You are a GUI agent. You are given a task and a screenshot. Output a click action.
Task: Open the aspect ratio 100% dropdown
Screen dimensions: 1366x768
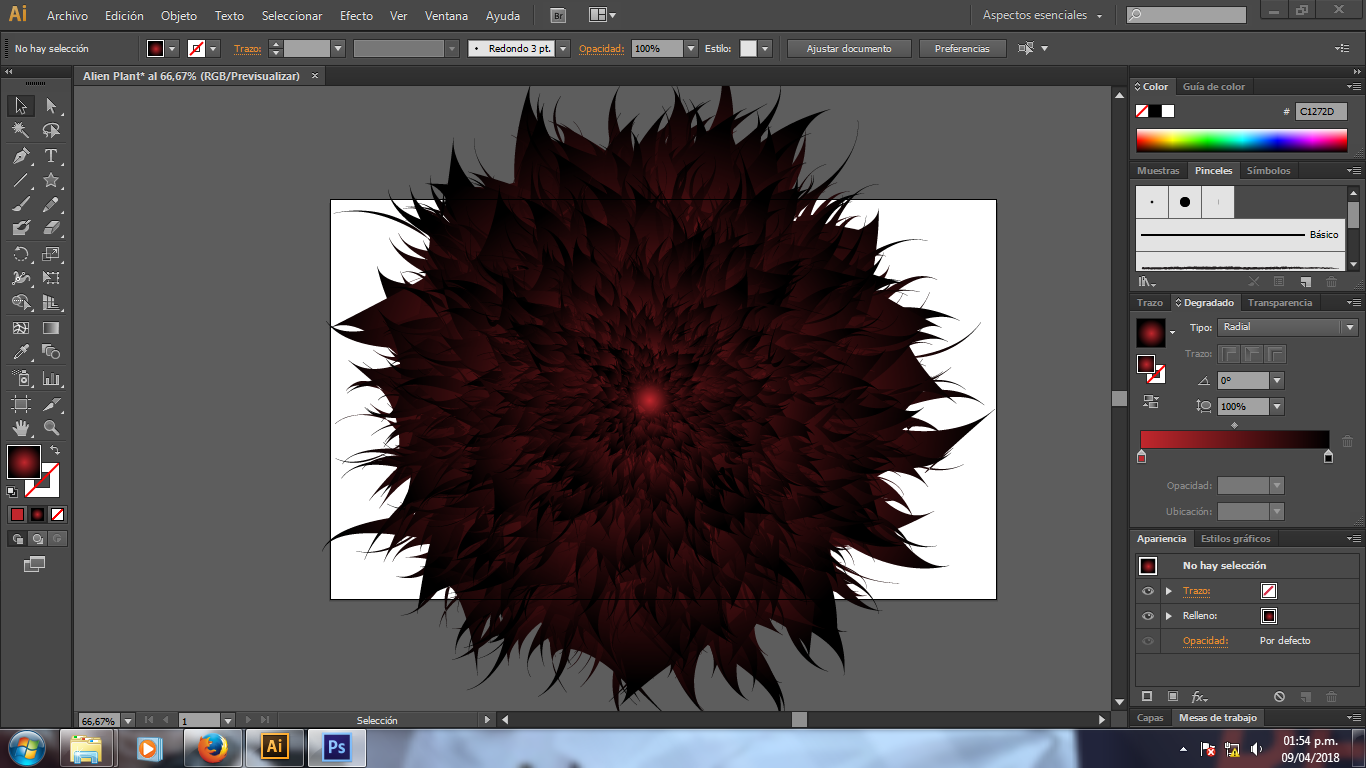(x=1276, y=407)
